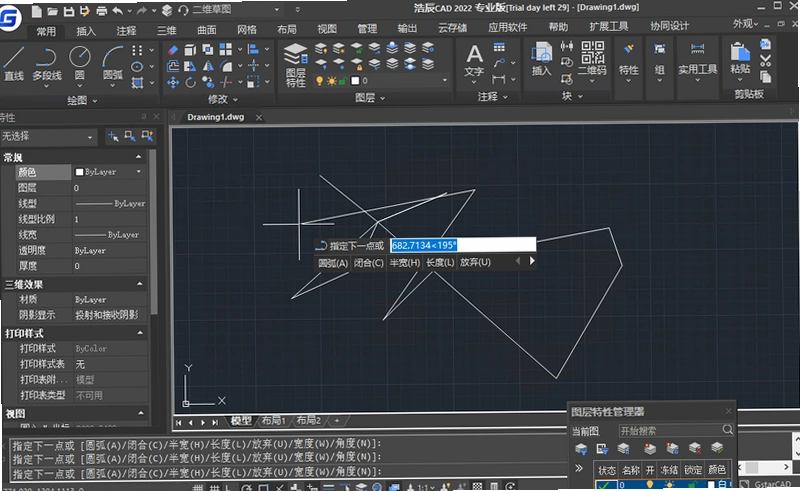Screen dimensions: 800x491
Task: Click the Print icon in quick toolbar
Action: pyautogui.click(x=102, y=11)
